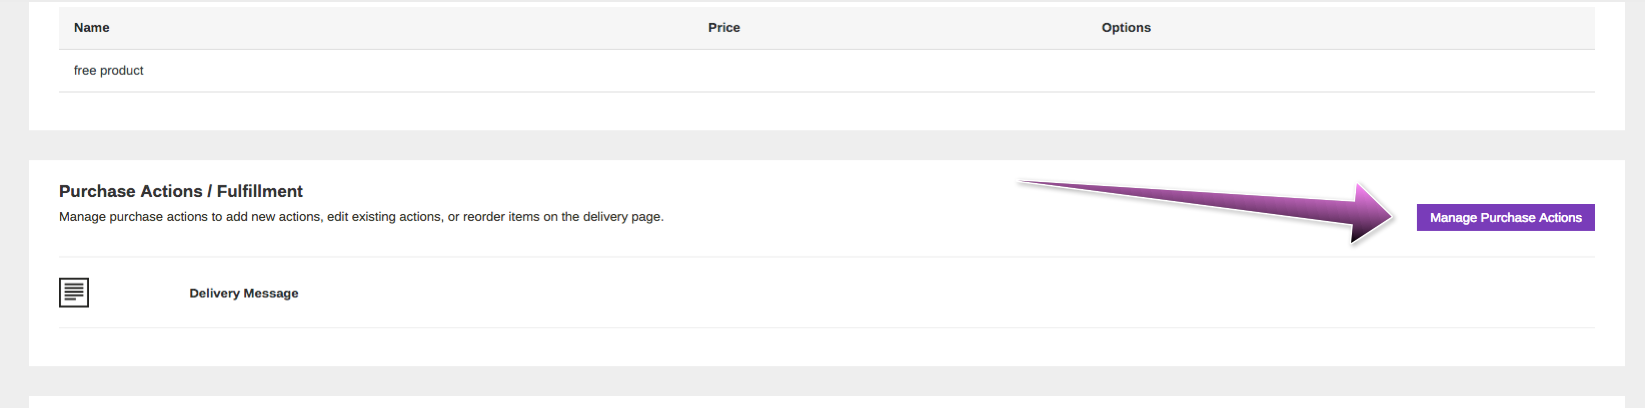Click the white panel strip at page bottom

point(827,402)
